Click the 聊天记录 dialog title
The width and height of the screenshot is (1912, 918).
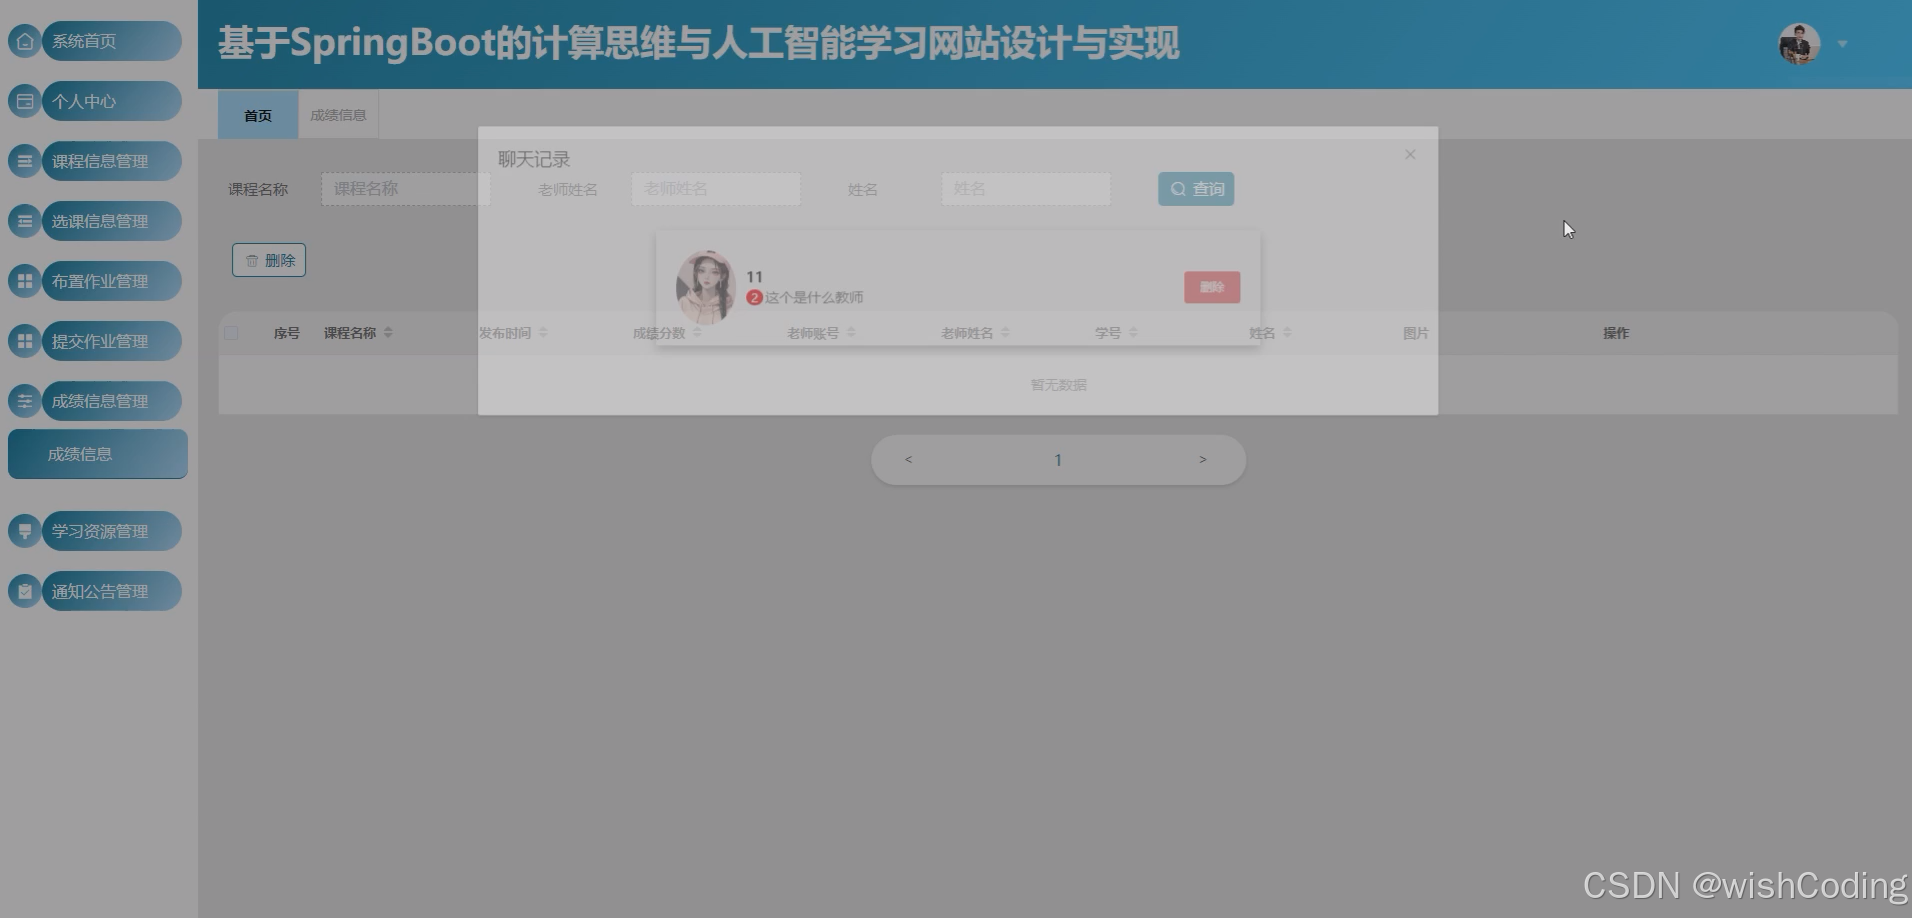click(534, 159)
